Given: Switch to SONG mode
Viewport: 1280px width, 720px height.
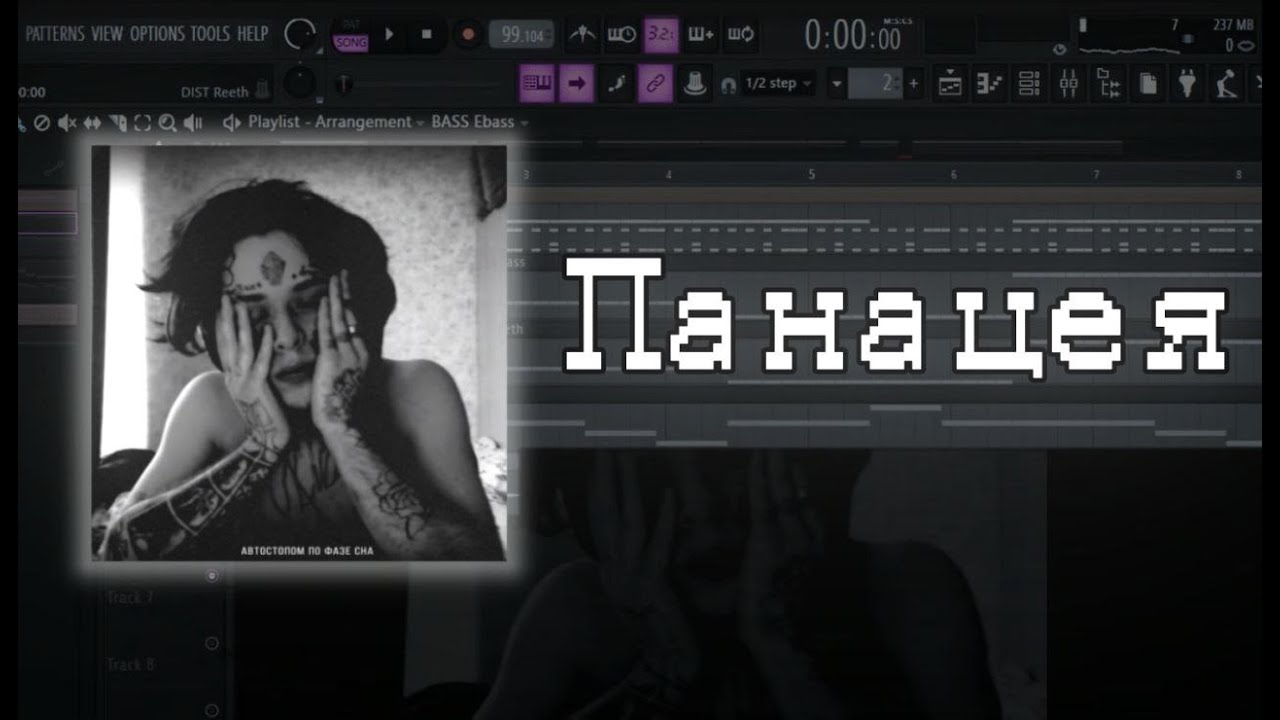Looking at the screenshot, I should pyautogui.click(x=351, y=43).
